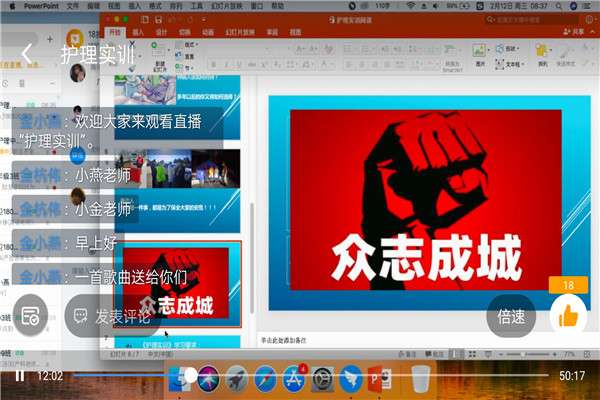
Task: Clear formatting with the eraser A icon
Action: [328, 49]
